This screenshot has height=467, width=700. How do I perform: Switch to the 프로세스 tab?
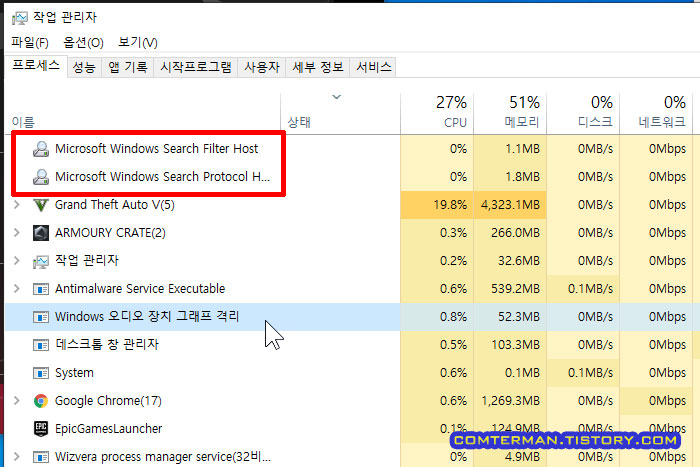pyautogui.click(x=36, y=66)
